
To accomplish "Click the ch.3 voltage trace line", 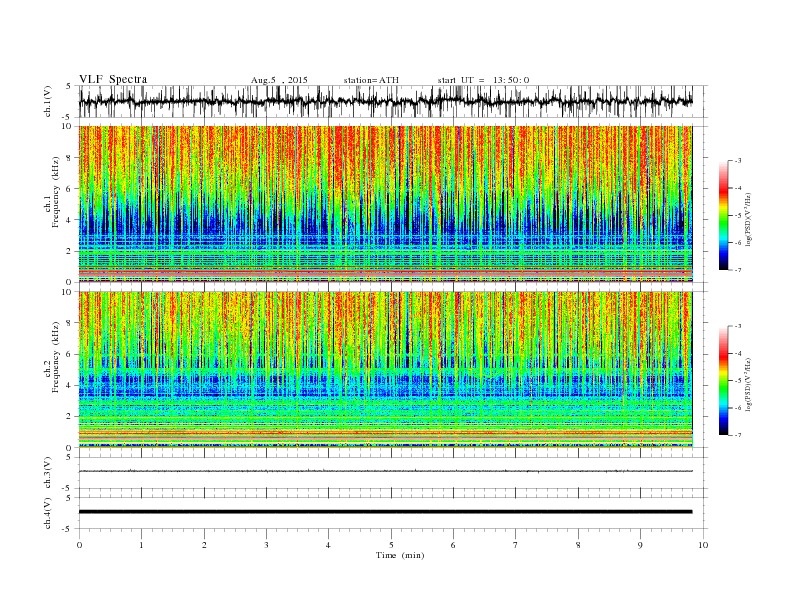I will pyautogui.click(x=385, y=471).
